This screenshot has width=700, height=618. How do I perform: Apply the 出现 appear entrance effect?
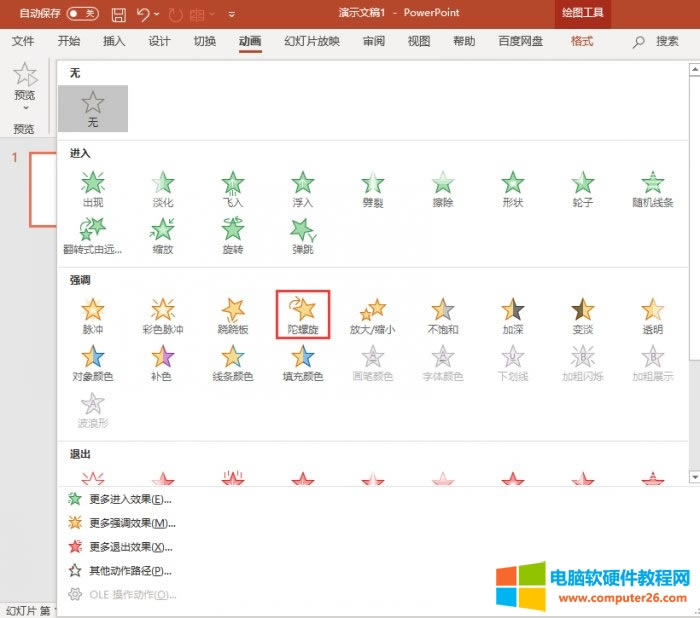point(93,189)
